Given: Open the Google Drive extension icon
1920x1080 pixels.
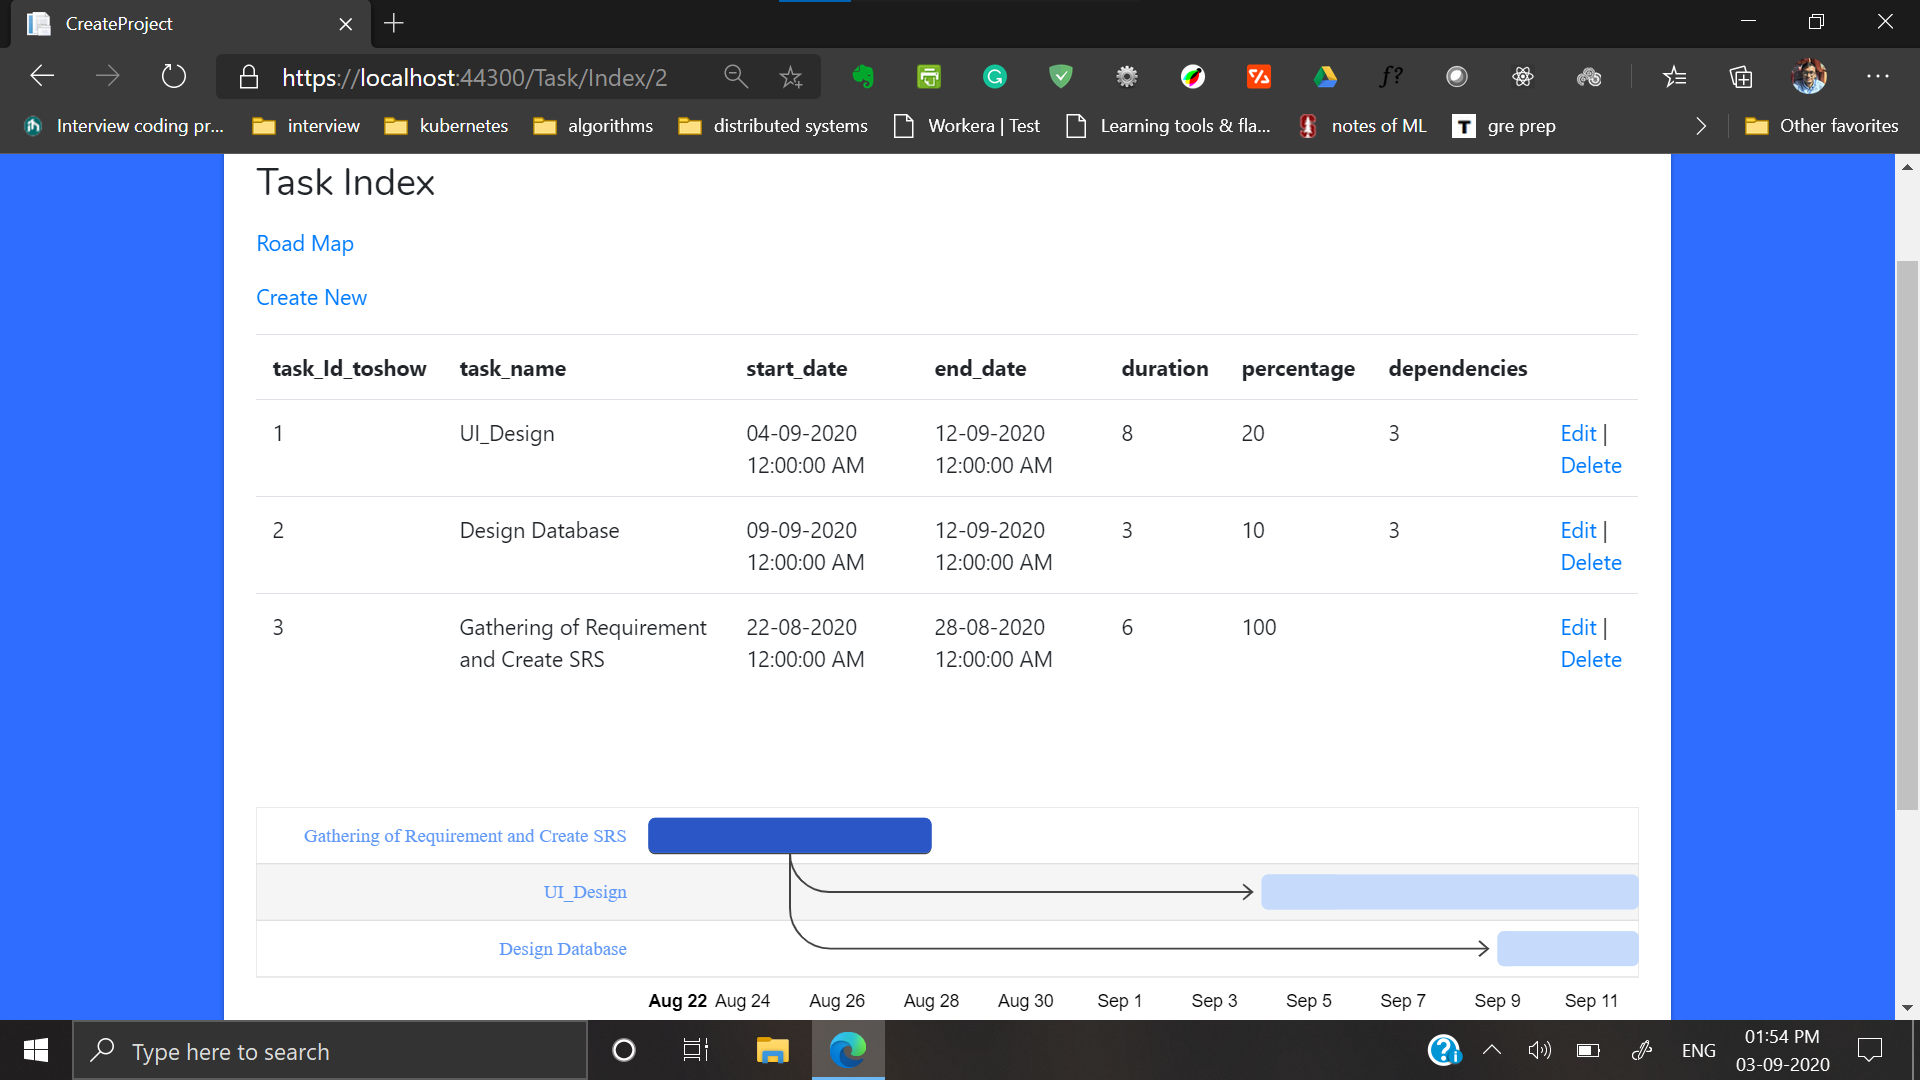Looking at the screenshot, I should point(1325,77).
